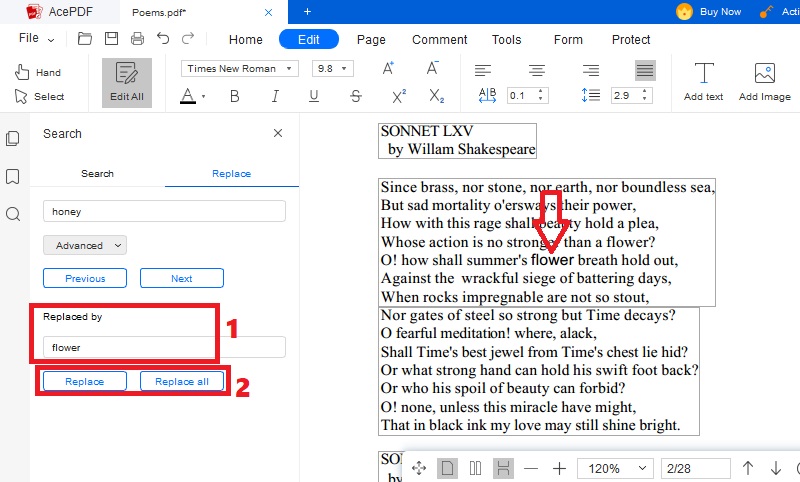800x482 pixels.
Task: Undo the last action
Action: [163, 38]
